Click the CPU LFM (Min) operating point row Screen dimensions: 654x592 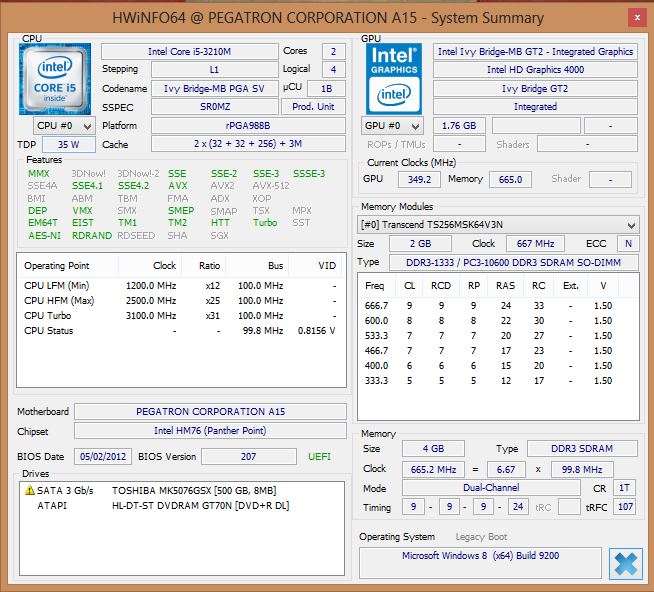click(181, 286)
